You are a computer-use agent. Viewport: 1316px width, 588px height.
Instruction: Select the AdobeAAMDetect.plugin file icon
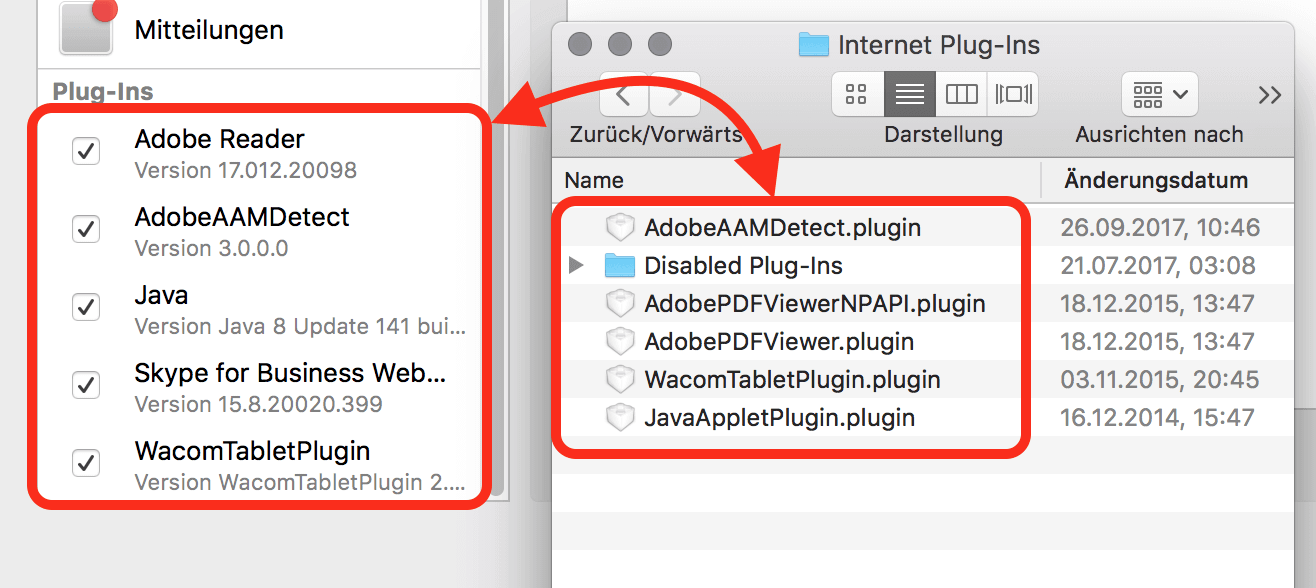[620, 228]
